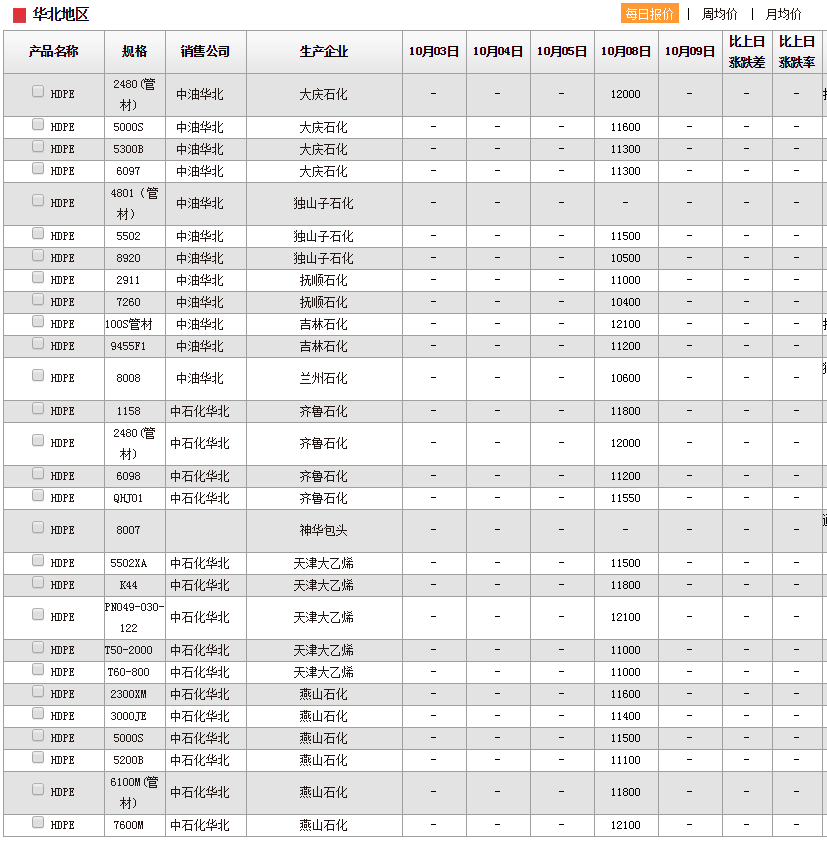Click the 销售公司 column header
The image size is (827, 841).
(x=205, y=51)
